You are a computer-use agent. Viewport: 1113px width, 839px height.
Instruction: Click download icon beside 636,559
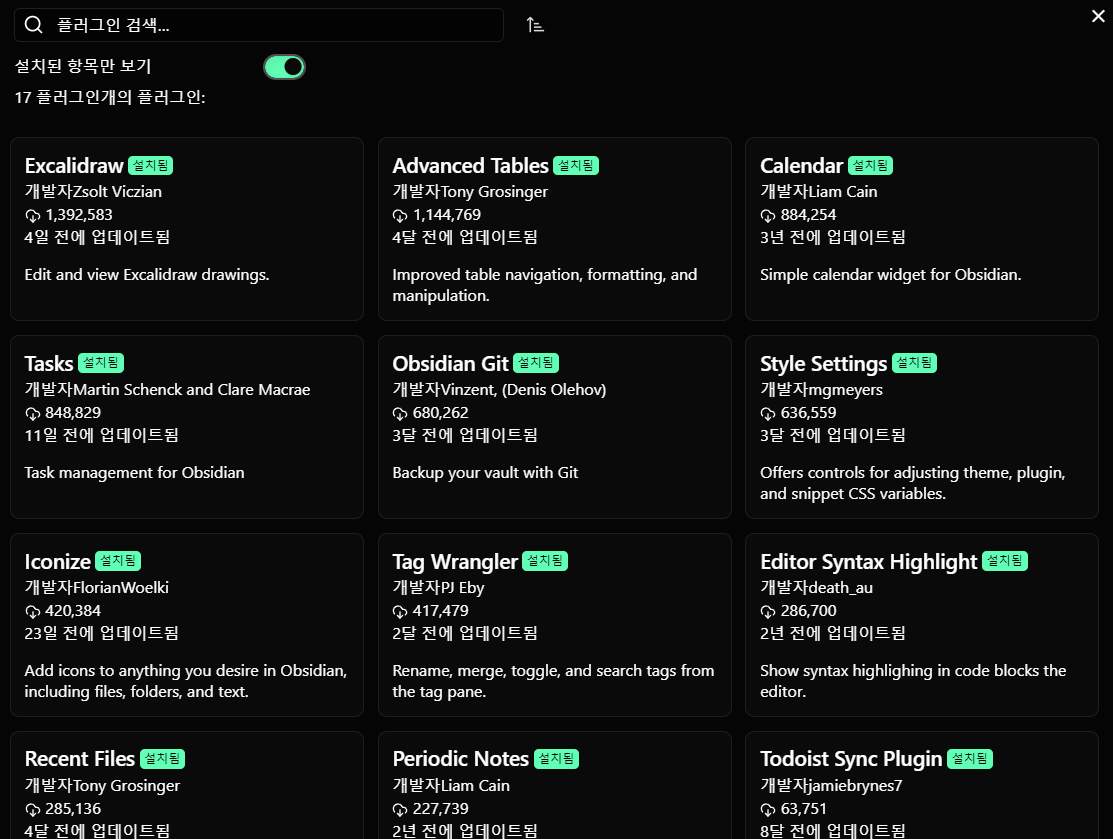(768, 414)
